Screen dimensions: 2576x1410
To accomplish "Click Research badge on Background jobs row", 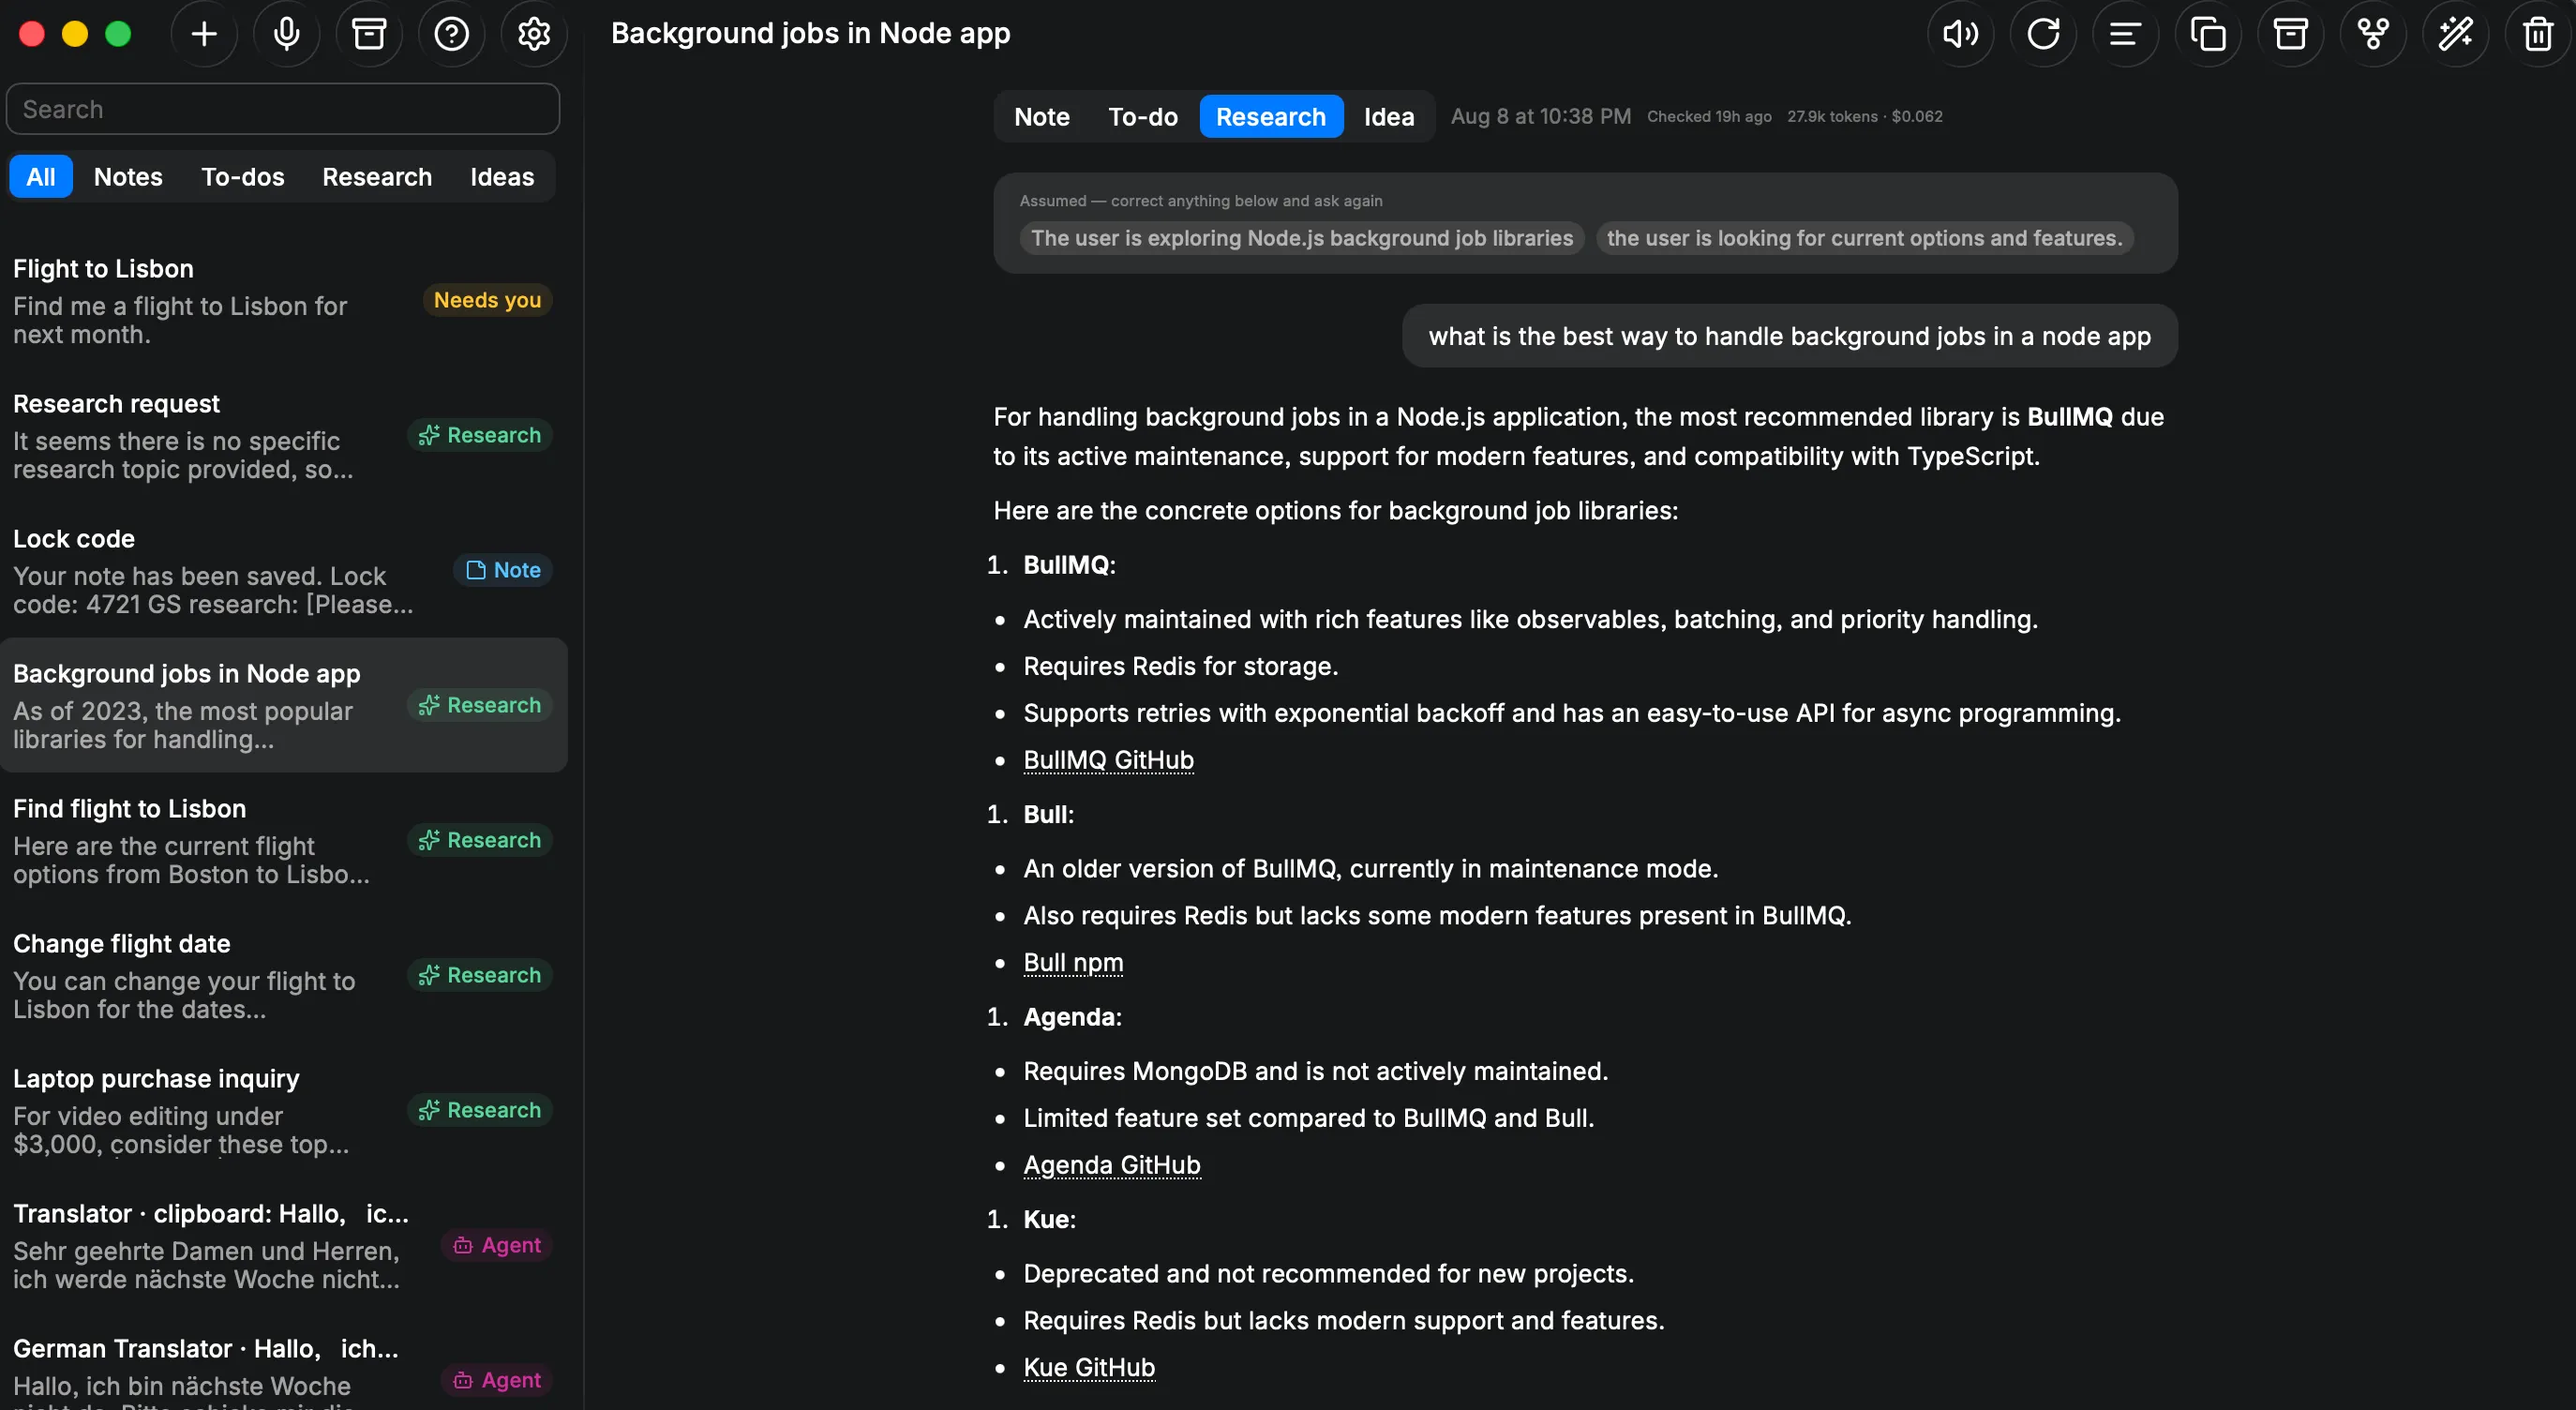I will [x=480, y=705].
